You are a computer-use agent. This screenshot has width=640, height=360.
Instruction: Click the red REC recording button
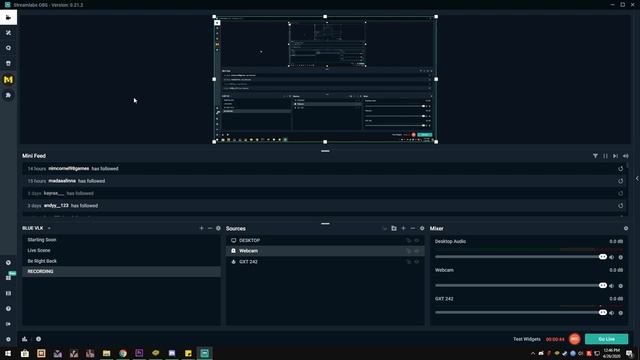point(574,339)
